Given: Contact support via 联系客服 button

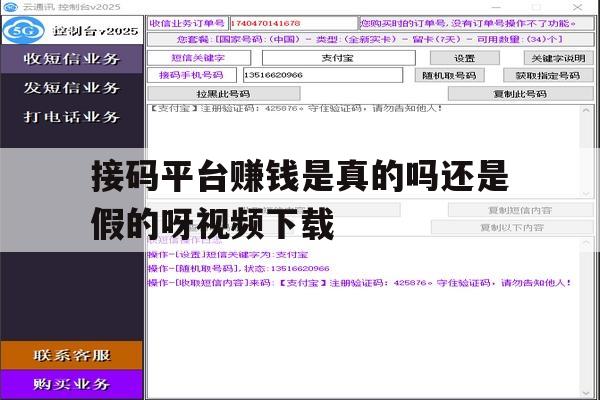Looking at the screenshot, I should [72, 355].
